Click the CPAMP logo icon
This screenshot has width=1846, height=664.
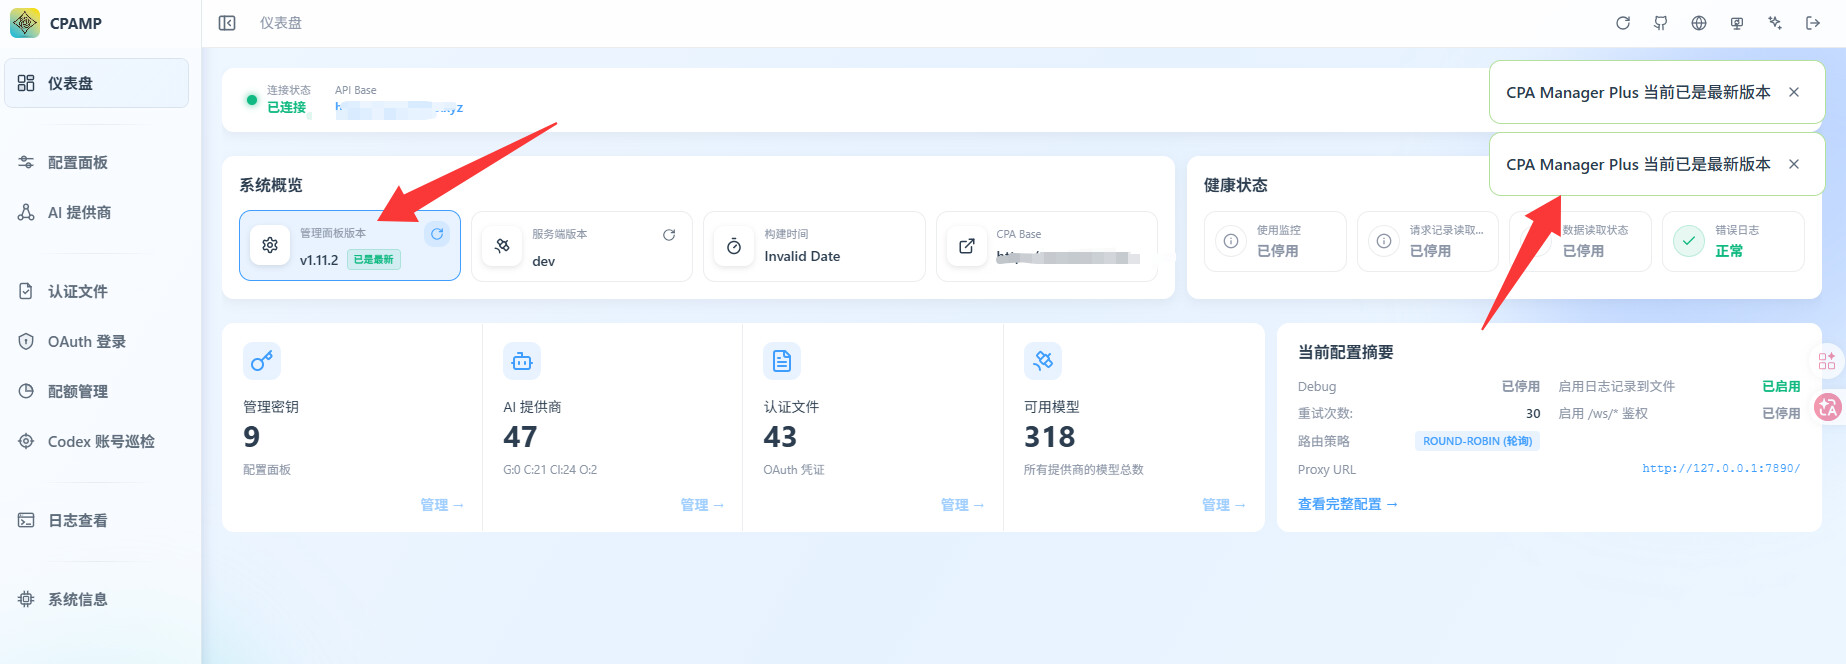pos(25,23)
